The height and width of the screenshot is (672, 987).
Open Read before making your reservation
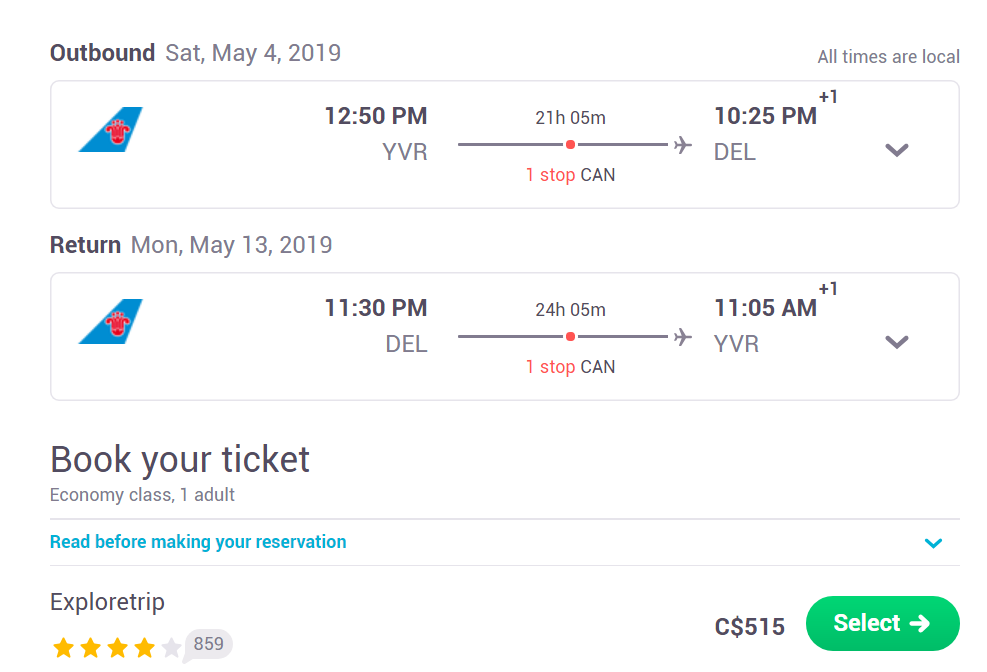[x=198, y=542]
